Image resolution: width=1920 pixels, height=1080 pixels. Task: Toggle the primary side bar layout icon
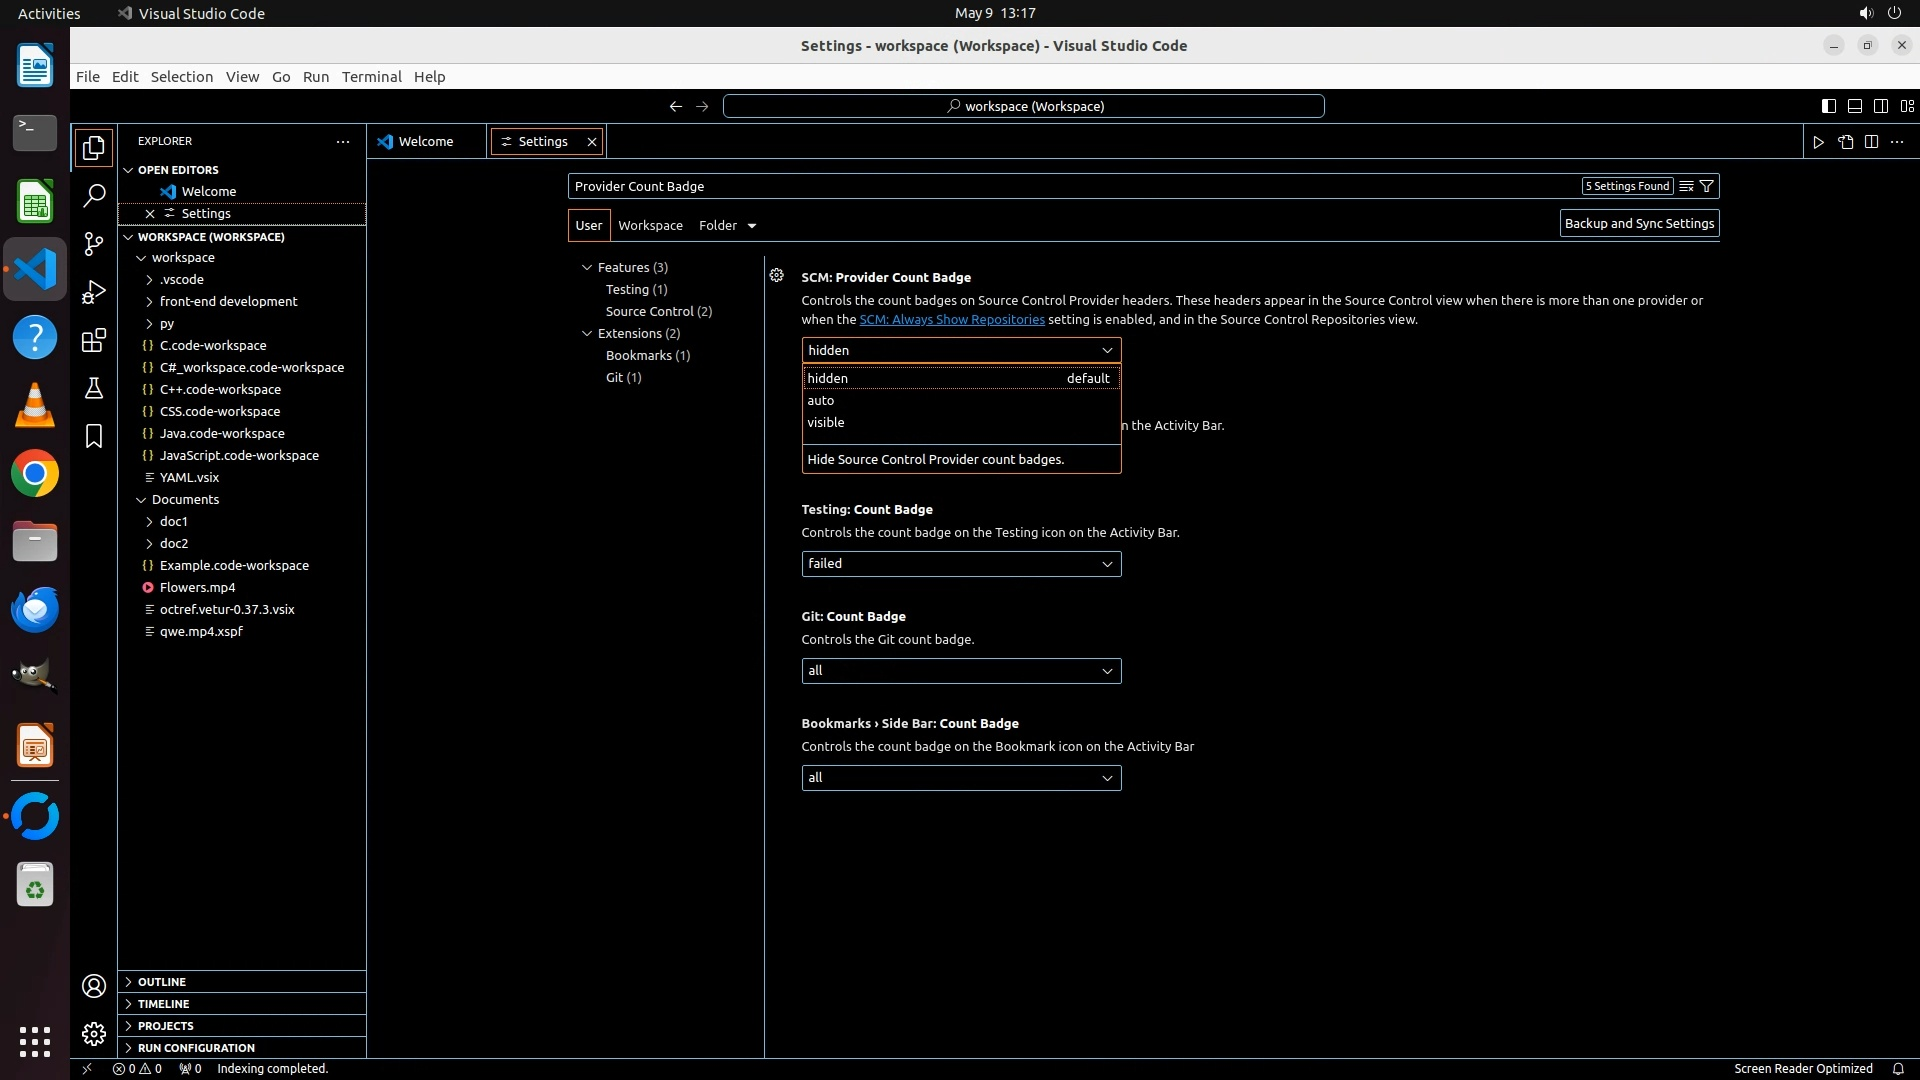click(x=1828, y=106)
